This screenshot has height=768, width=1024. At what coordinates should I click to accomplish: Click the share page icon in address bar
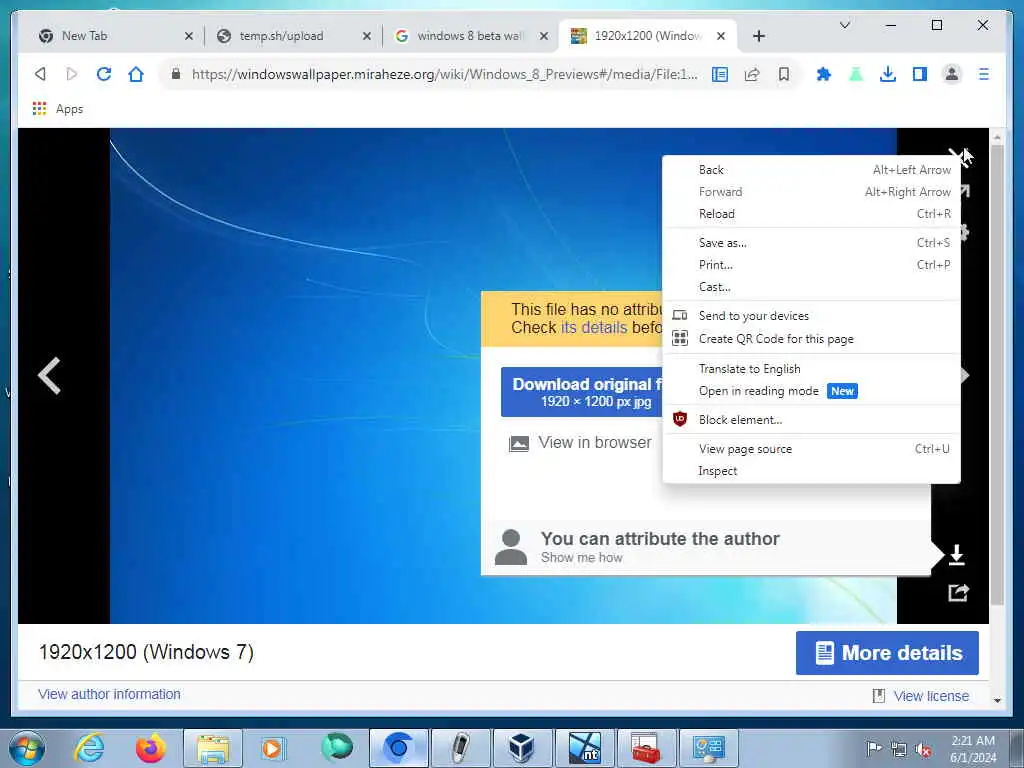[x=752, y=74]
